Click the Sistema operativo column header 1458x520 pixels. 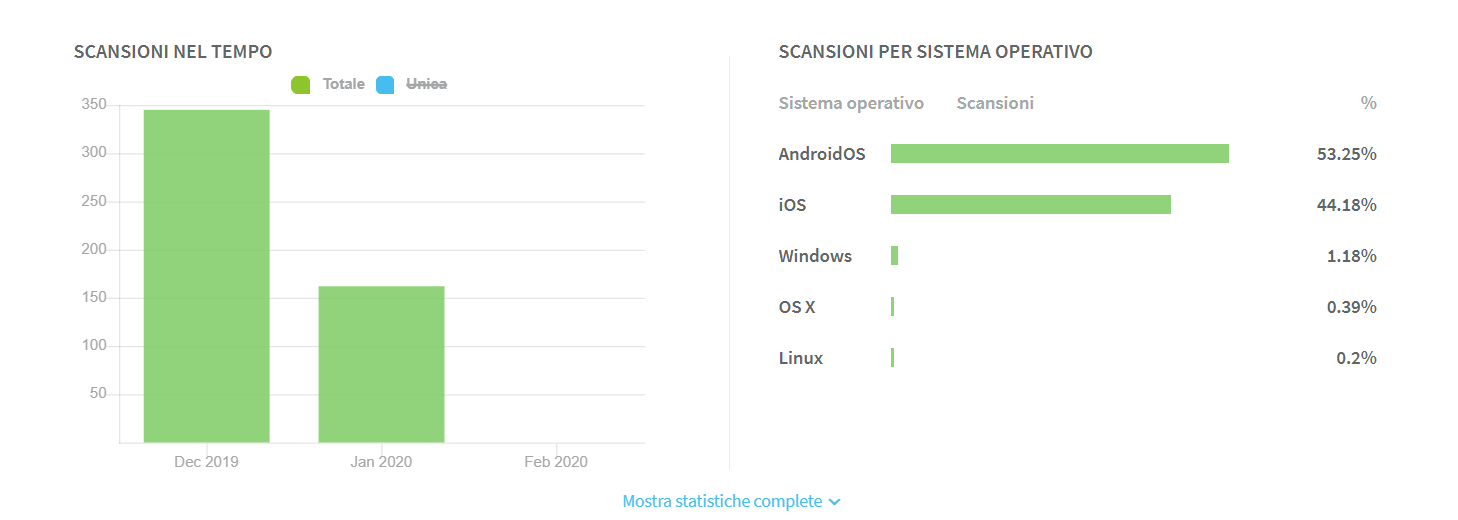pyautogui.click(x=851, y=103)
